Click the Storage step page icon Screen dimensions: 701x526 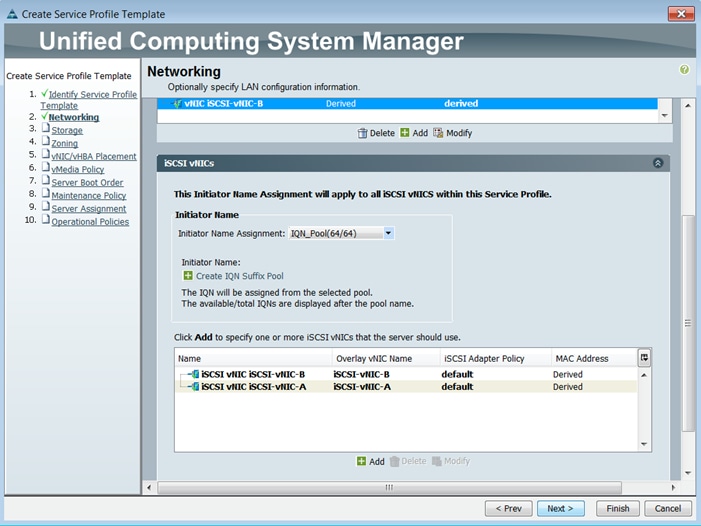tap(46, 128)
